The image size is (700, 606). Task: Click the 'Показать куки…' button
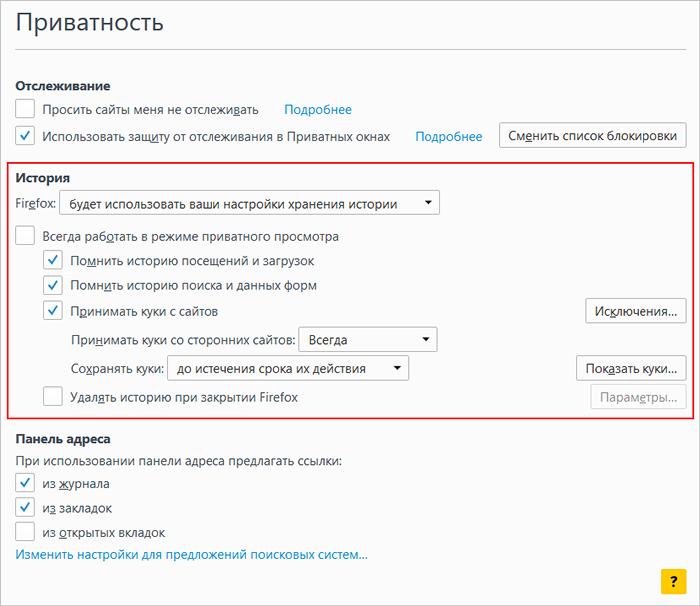click(x=631, y=368)
